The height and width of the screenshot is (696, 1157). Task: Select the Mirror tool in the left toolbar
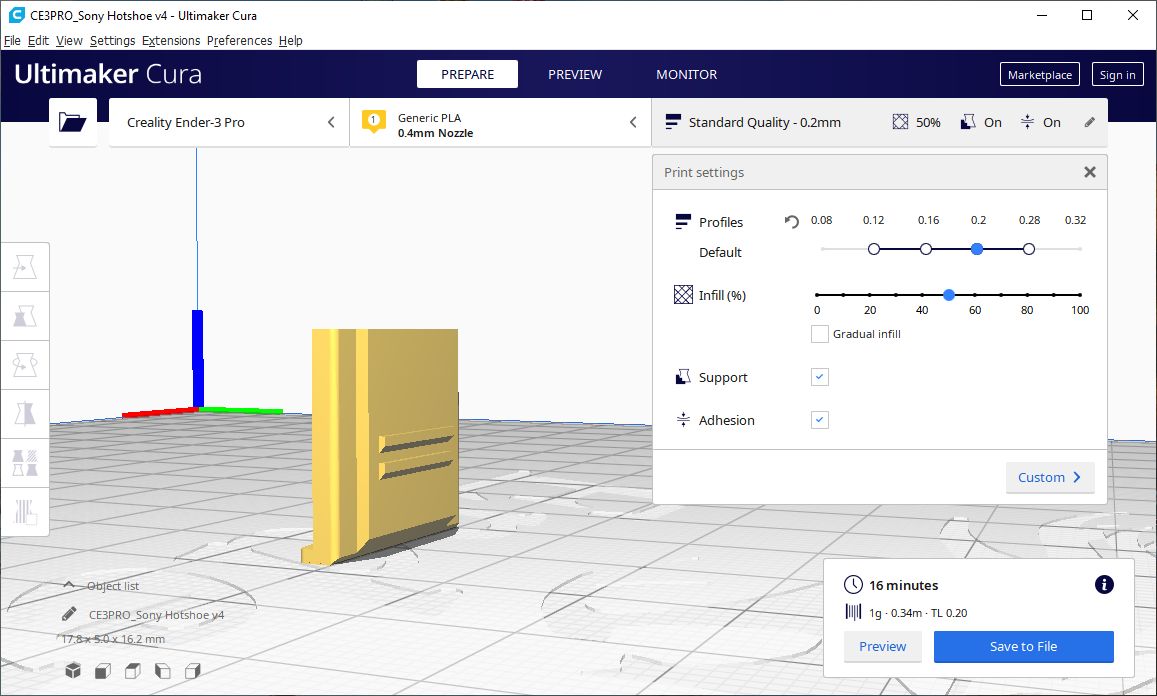point(25,414)
